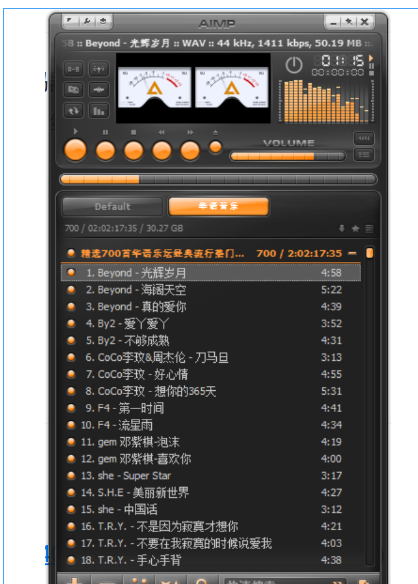Image resolution: width=418 pixels, height=584 pixels.
Task: Toggle the equalizer panel button above playlist toggle
Action: pyautogui.click(x=364, y=139)
